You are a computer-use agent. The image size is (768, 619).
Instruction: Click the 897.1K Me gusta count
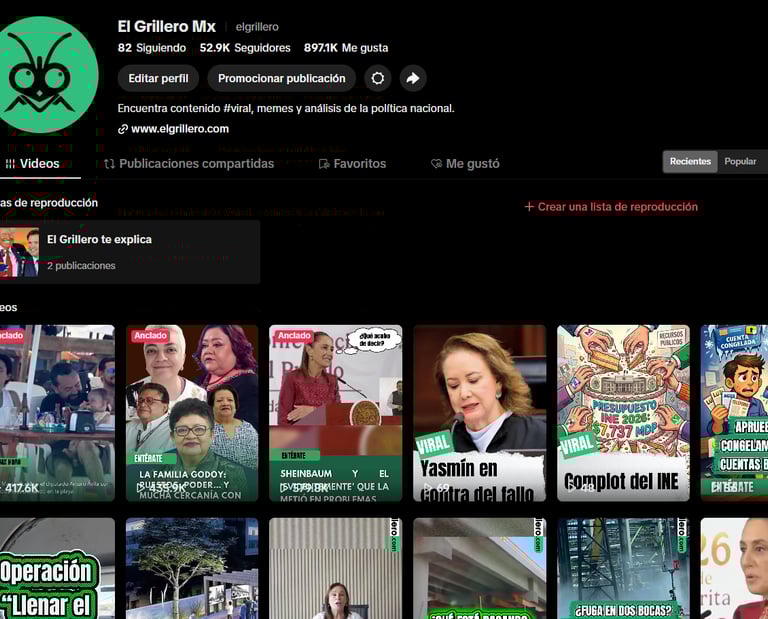click(x=346, y=48)
